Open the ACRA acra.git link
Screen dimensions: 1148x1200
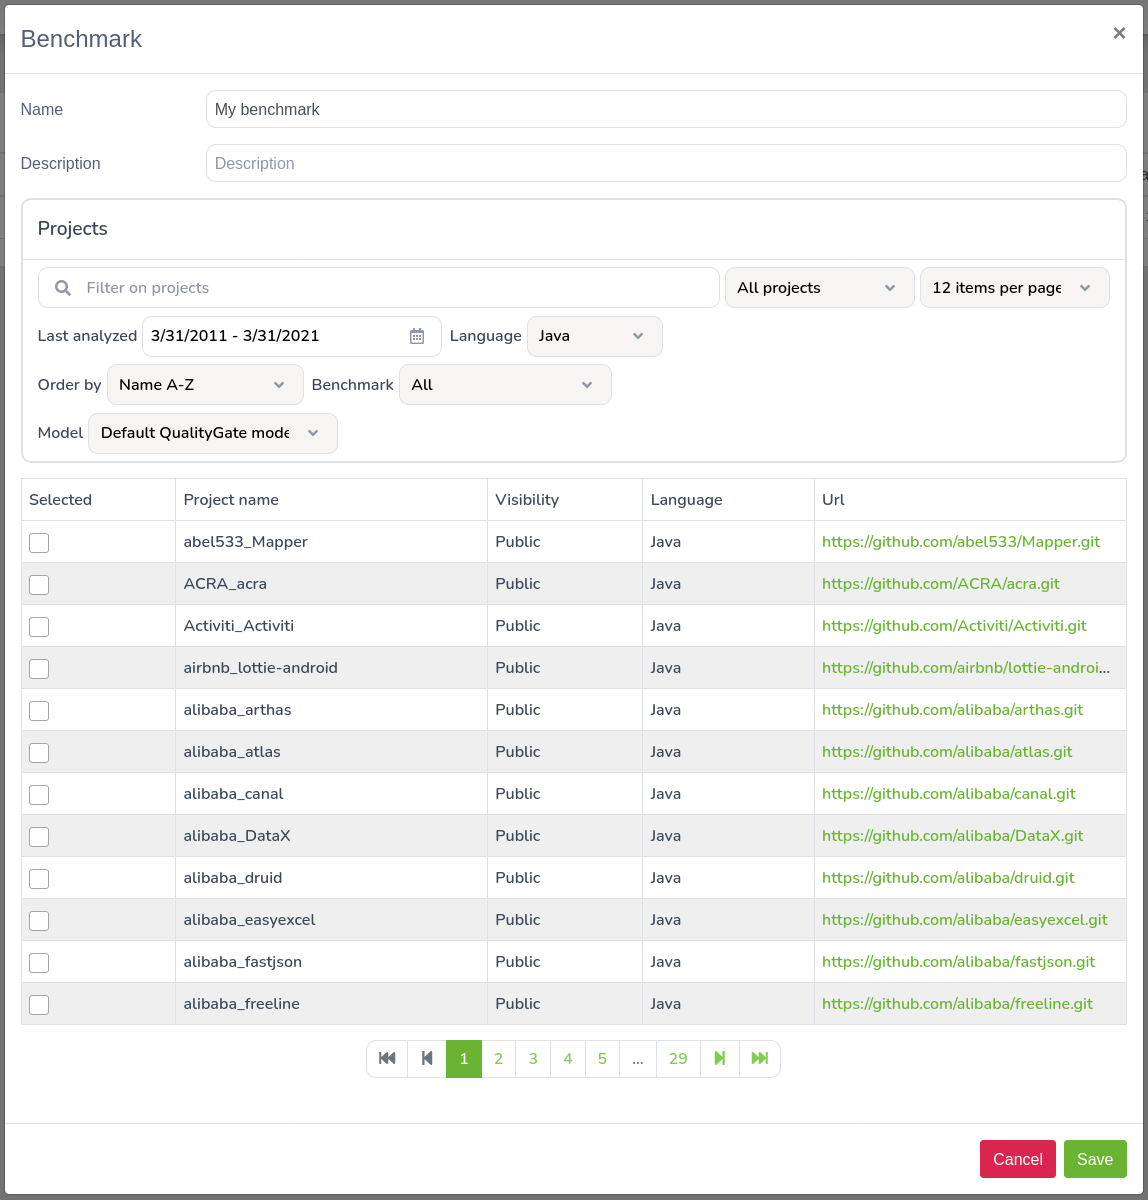pos(941,584)
